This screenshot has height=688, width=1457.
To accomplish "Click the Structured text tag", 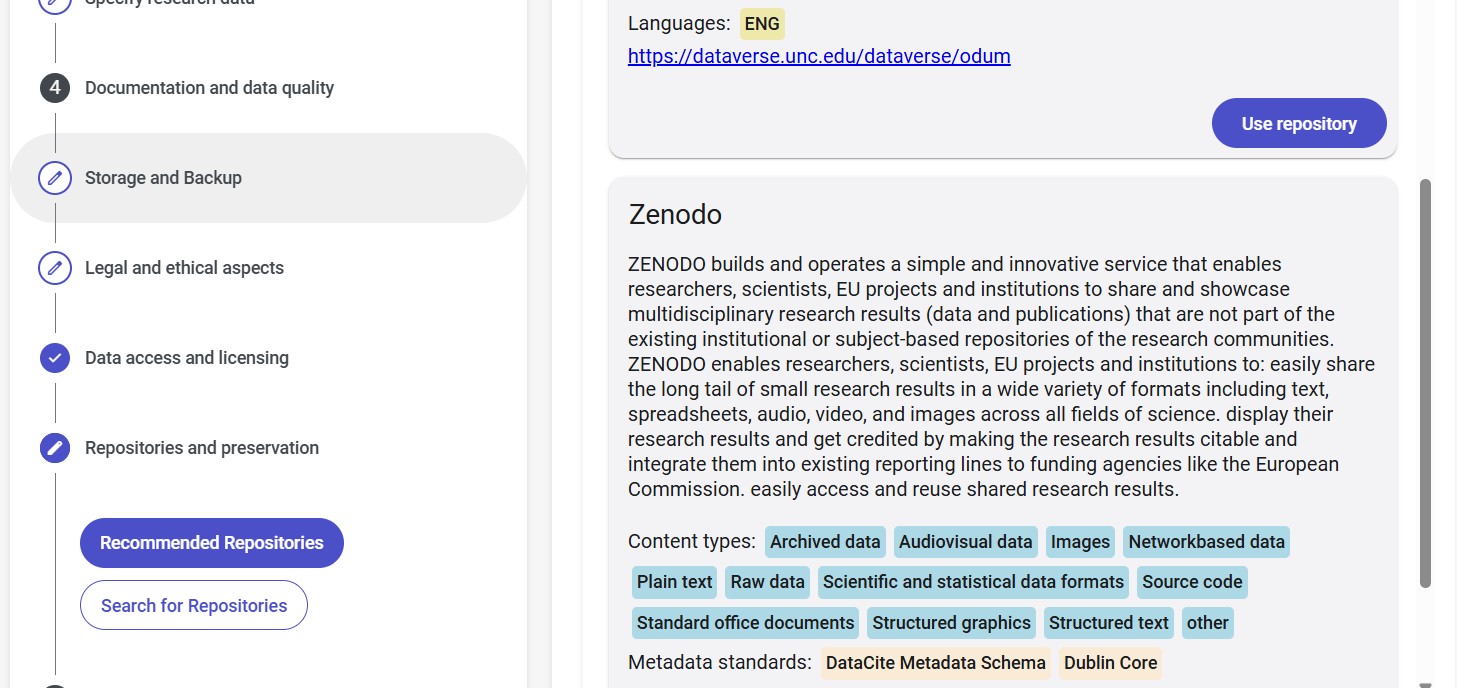I will (x=1109, y=623).
